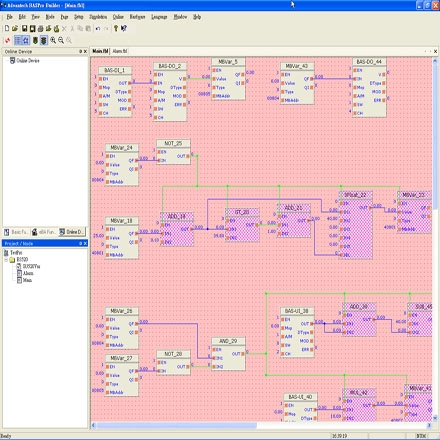The height and width of the screenshot is (440, 440).
Task: Click the Open folder toolbar icon
Action: (15, 29)
